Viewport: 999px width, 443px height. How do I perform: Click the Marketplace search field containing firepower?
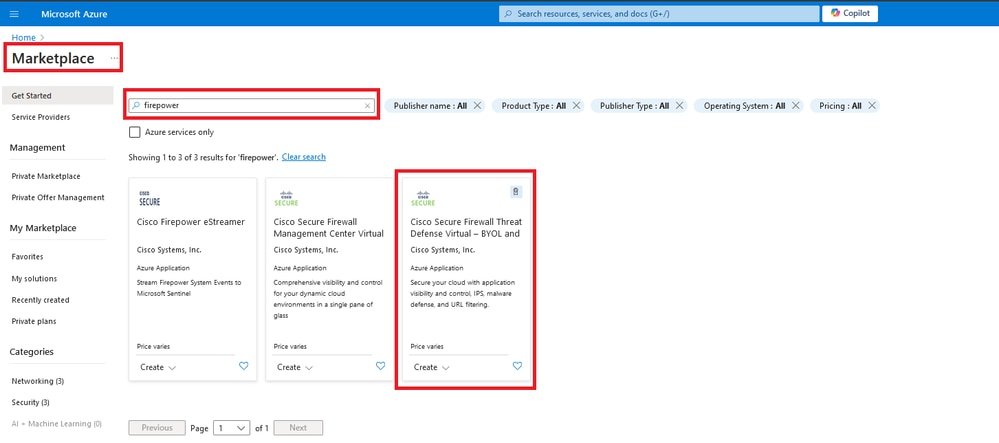pos(252,105)
